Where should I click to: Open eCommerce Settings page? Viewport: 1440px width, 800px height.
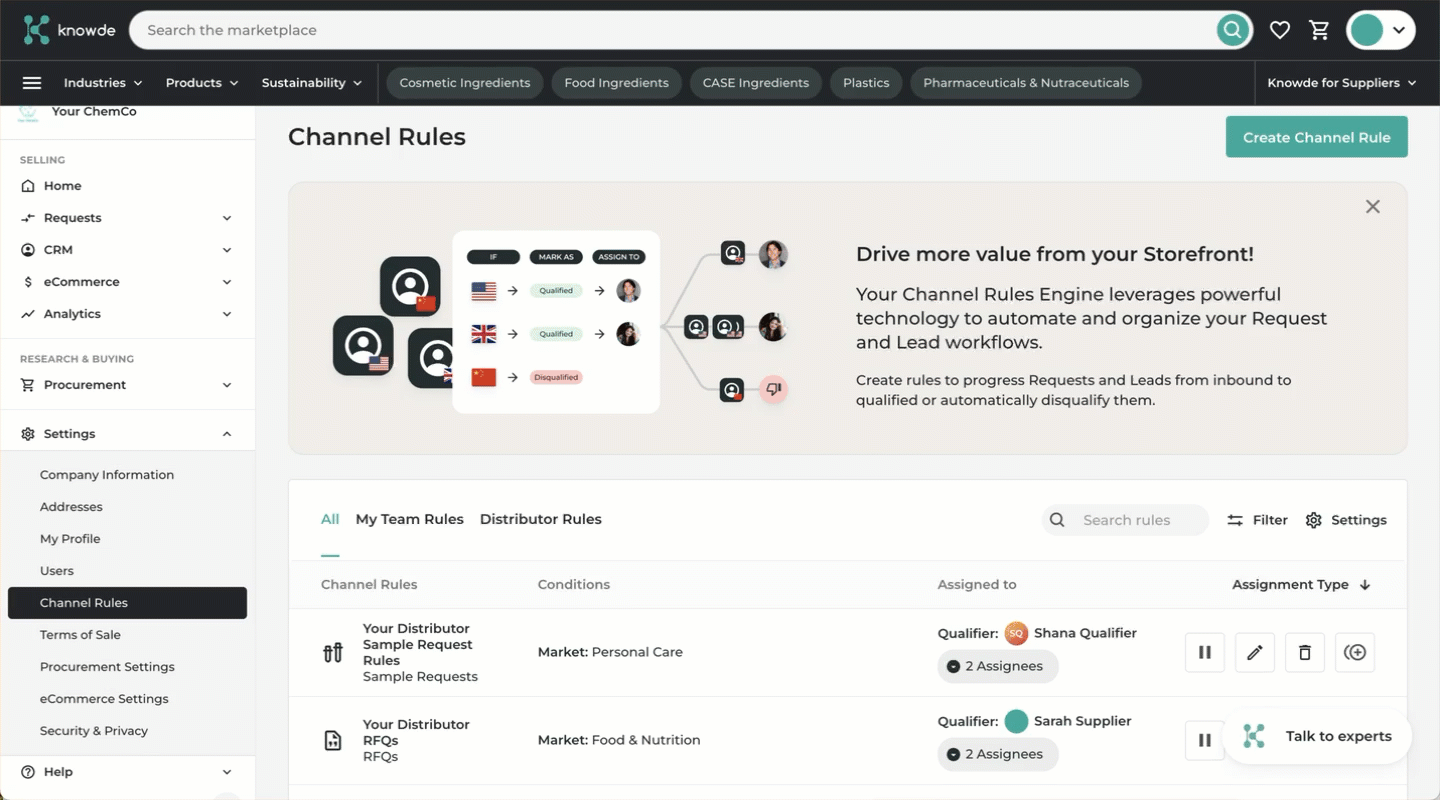pos(104,699)
